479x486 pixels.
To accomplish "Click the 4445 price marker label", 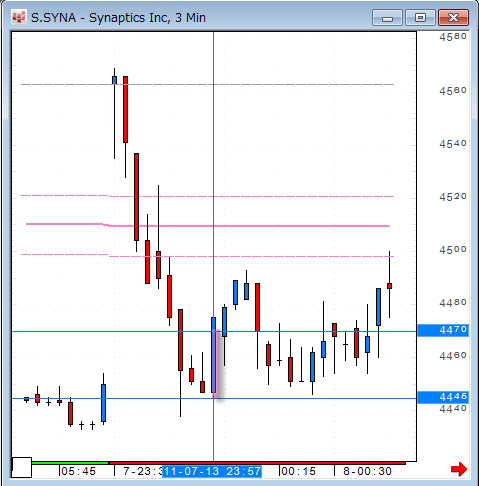I will (x=443, y=397).
